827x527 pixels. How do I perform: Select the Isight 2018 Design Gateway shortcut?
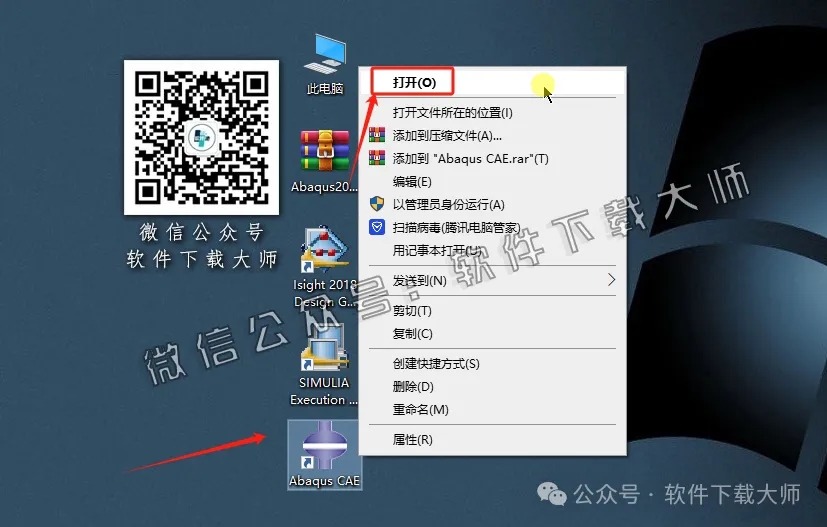(x=325, y=268)
